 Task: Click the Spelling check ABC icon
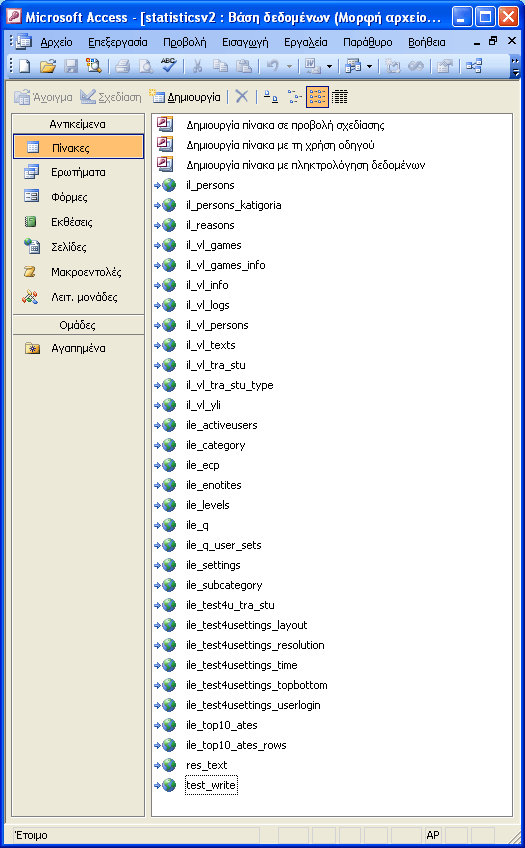click(169, 66)
